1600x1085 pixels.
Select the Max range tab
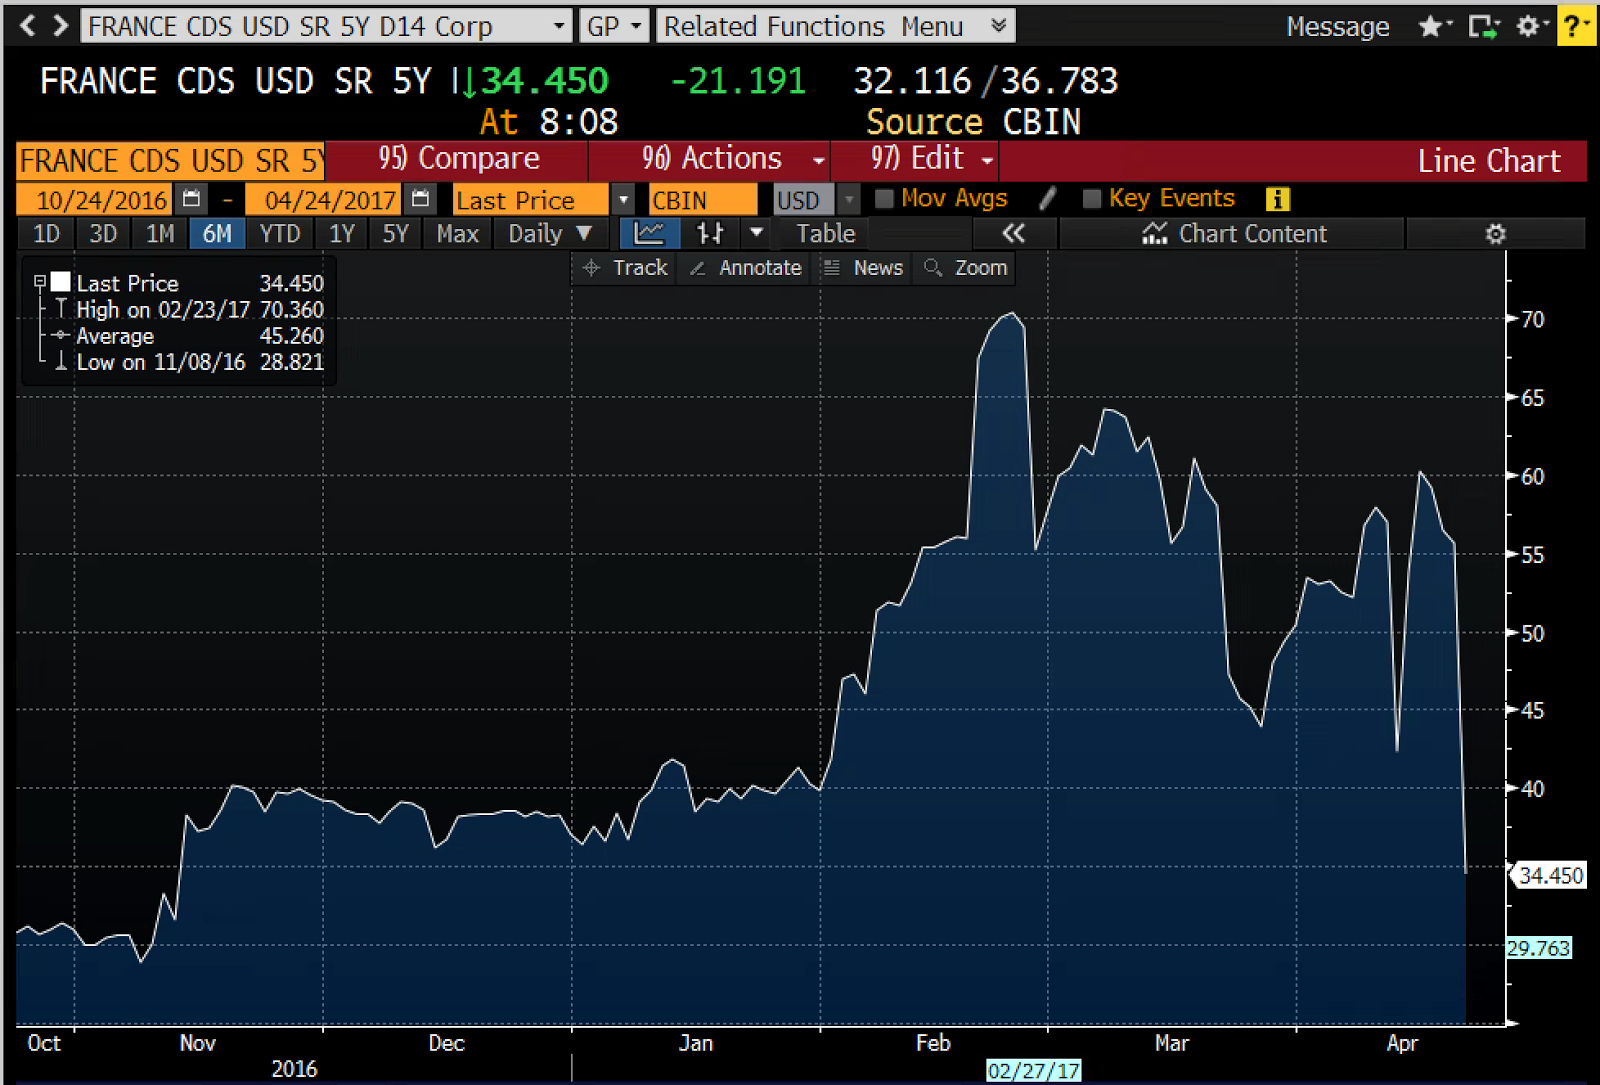coord(457,233)
